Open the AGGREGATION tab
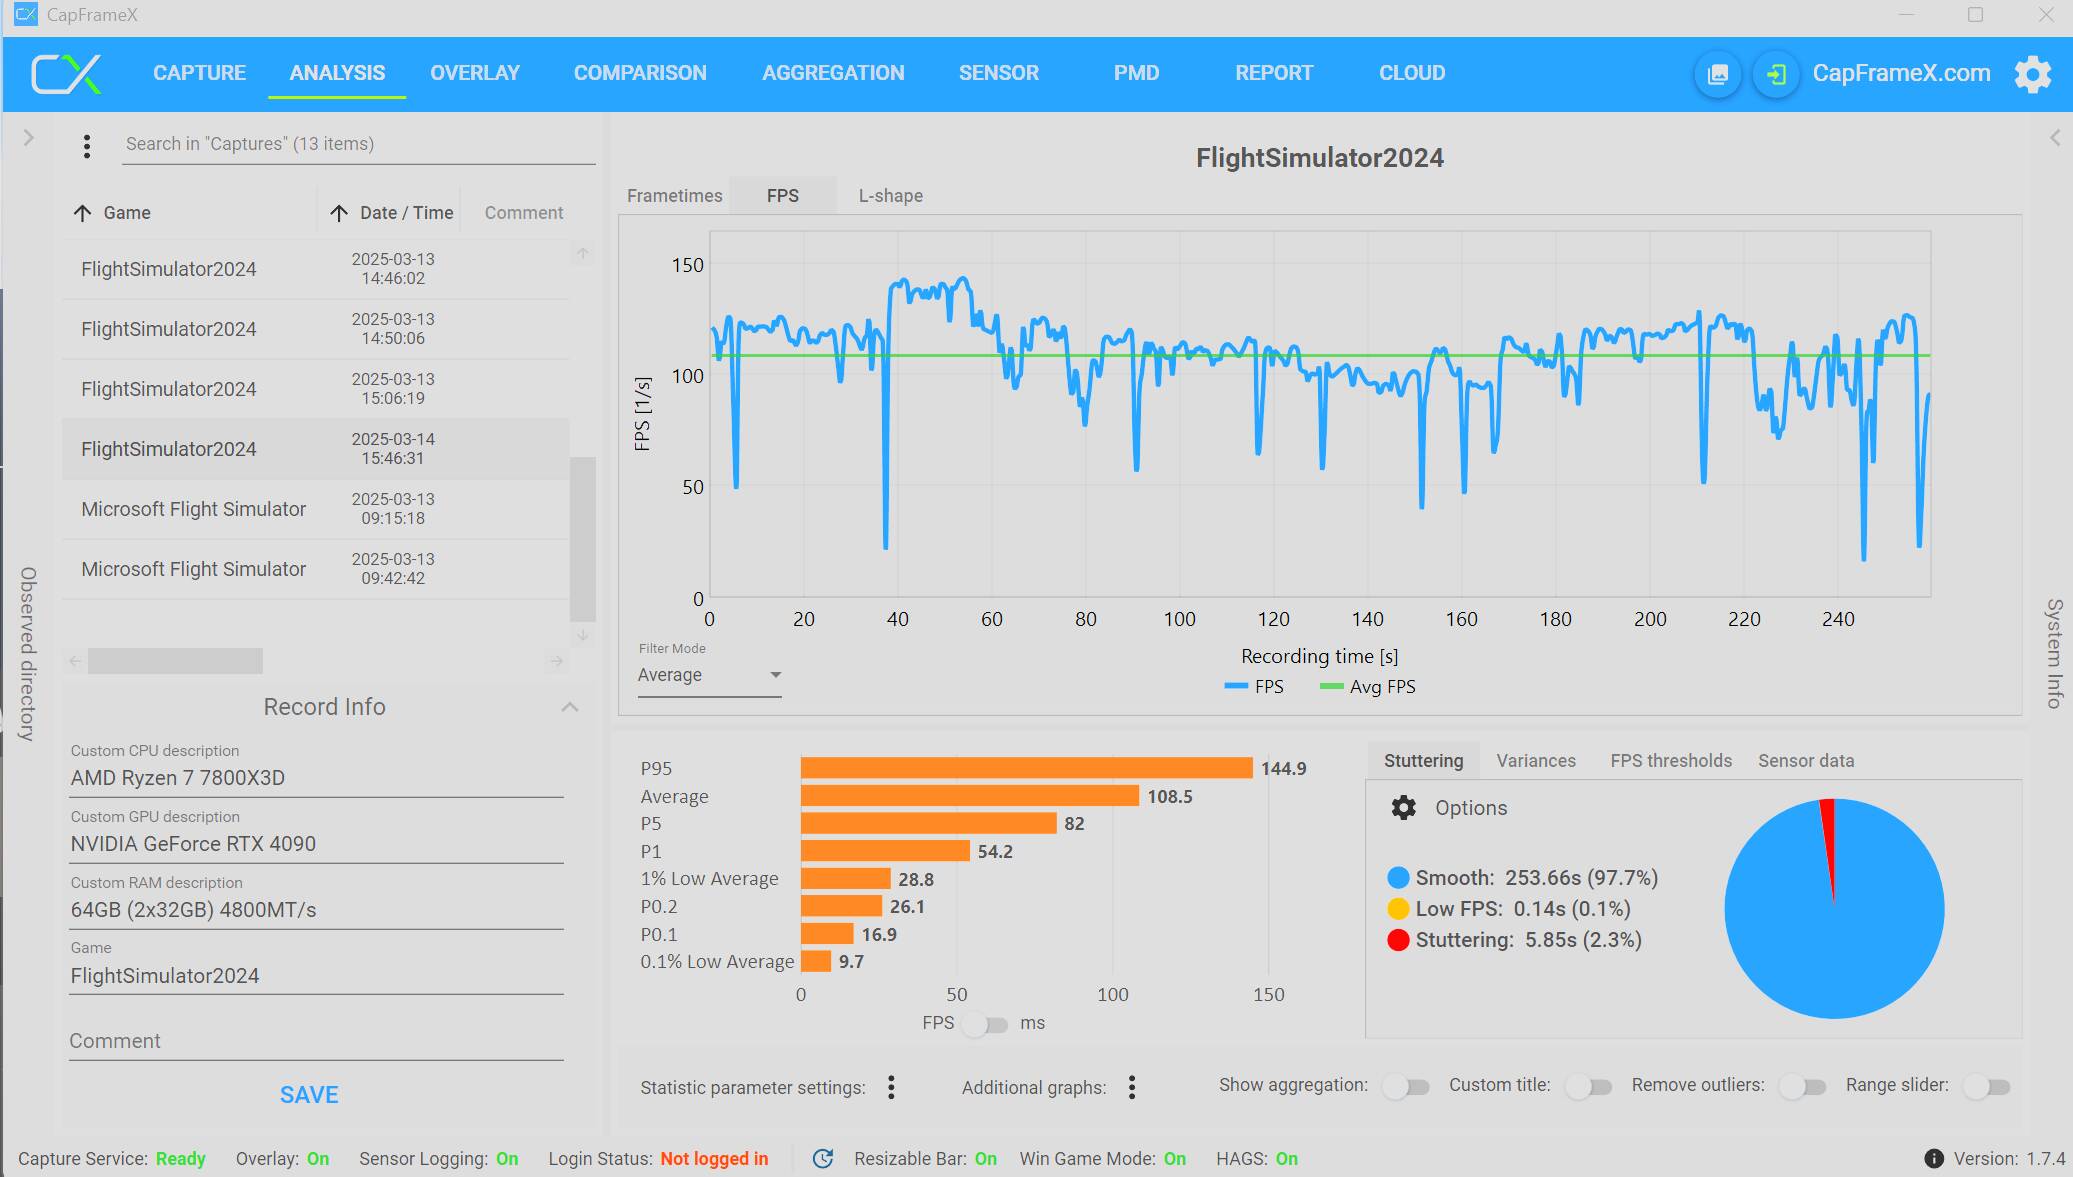This screenshot has height=1177, width=2073. pyautogui.click(x=833, y=73)
